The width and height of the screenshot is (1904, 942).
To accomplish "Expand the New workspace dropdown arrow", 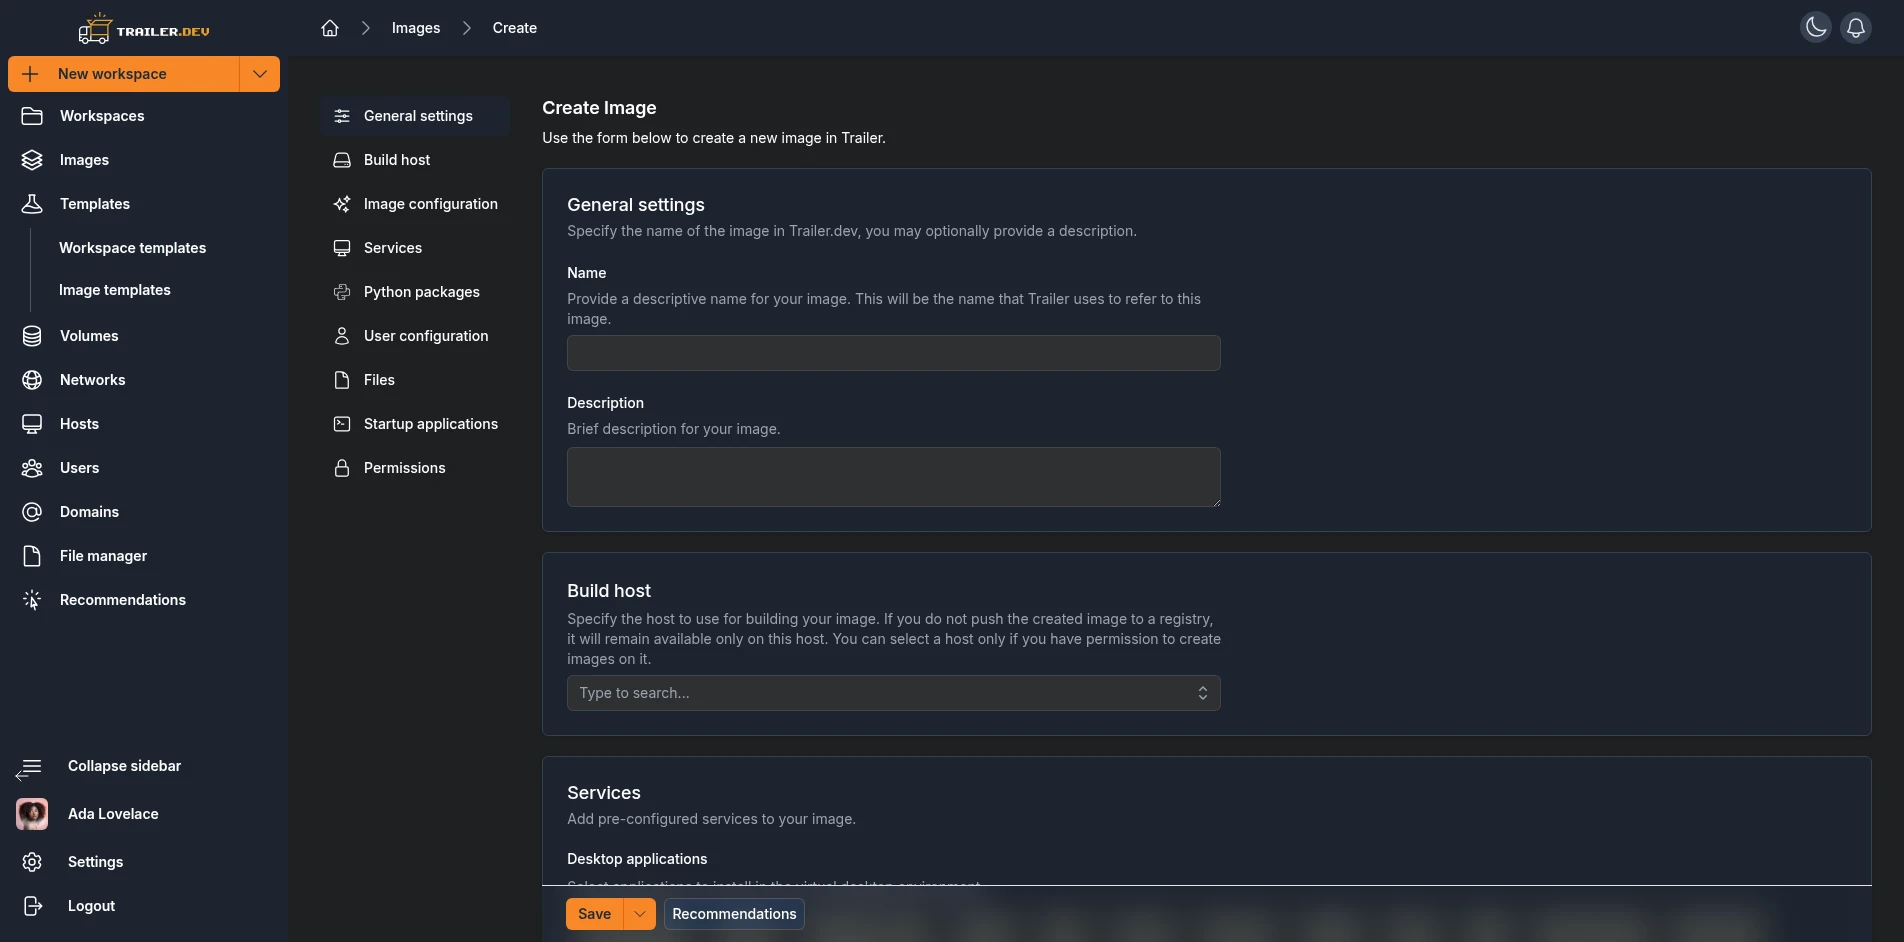I will click(260, 74).
